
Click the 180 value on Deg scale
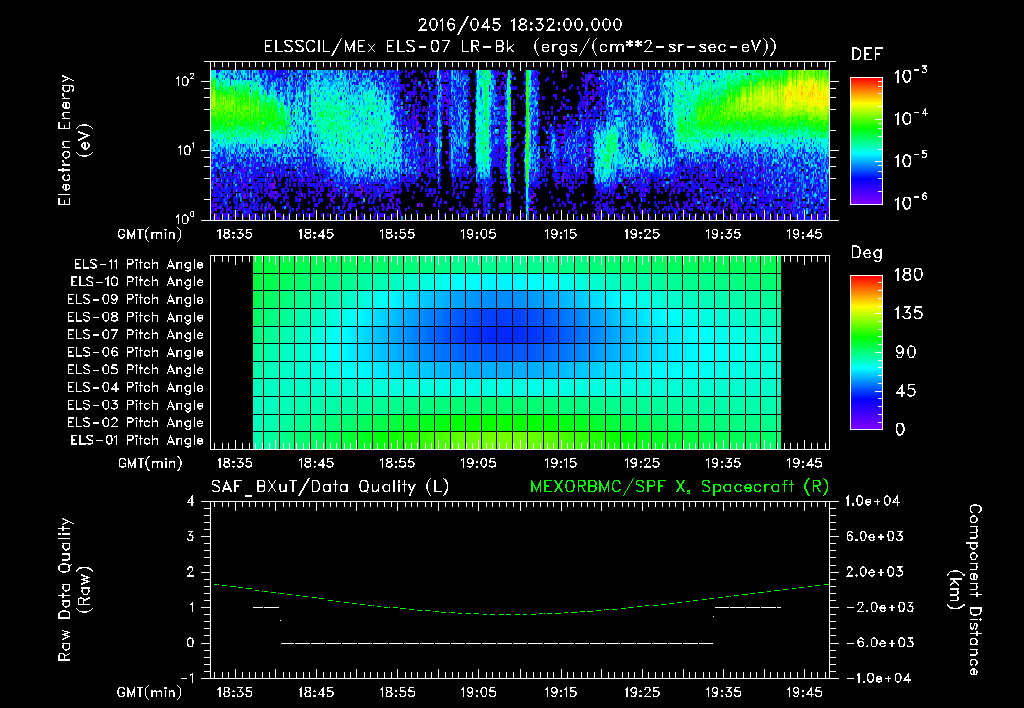coord(908,274)
